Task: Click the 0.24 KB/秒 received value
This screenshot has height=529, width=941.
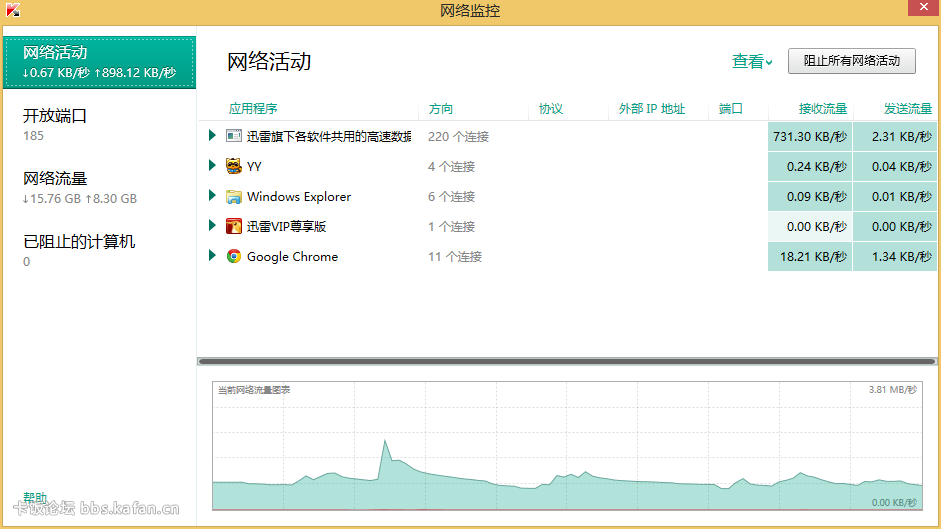Action: 810,167
